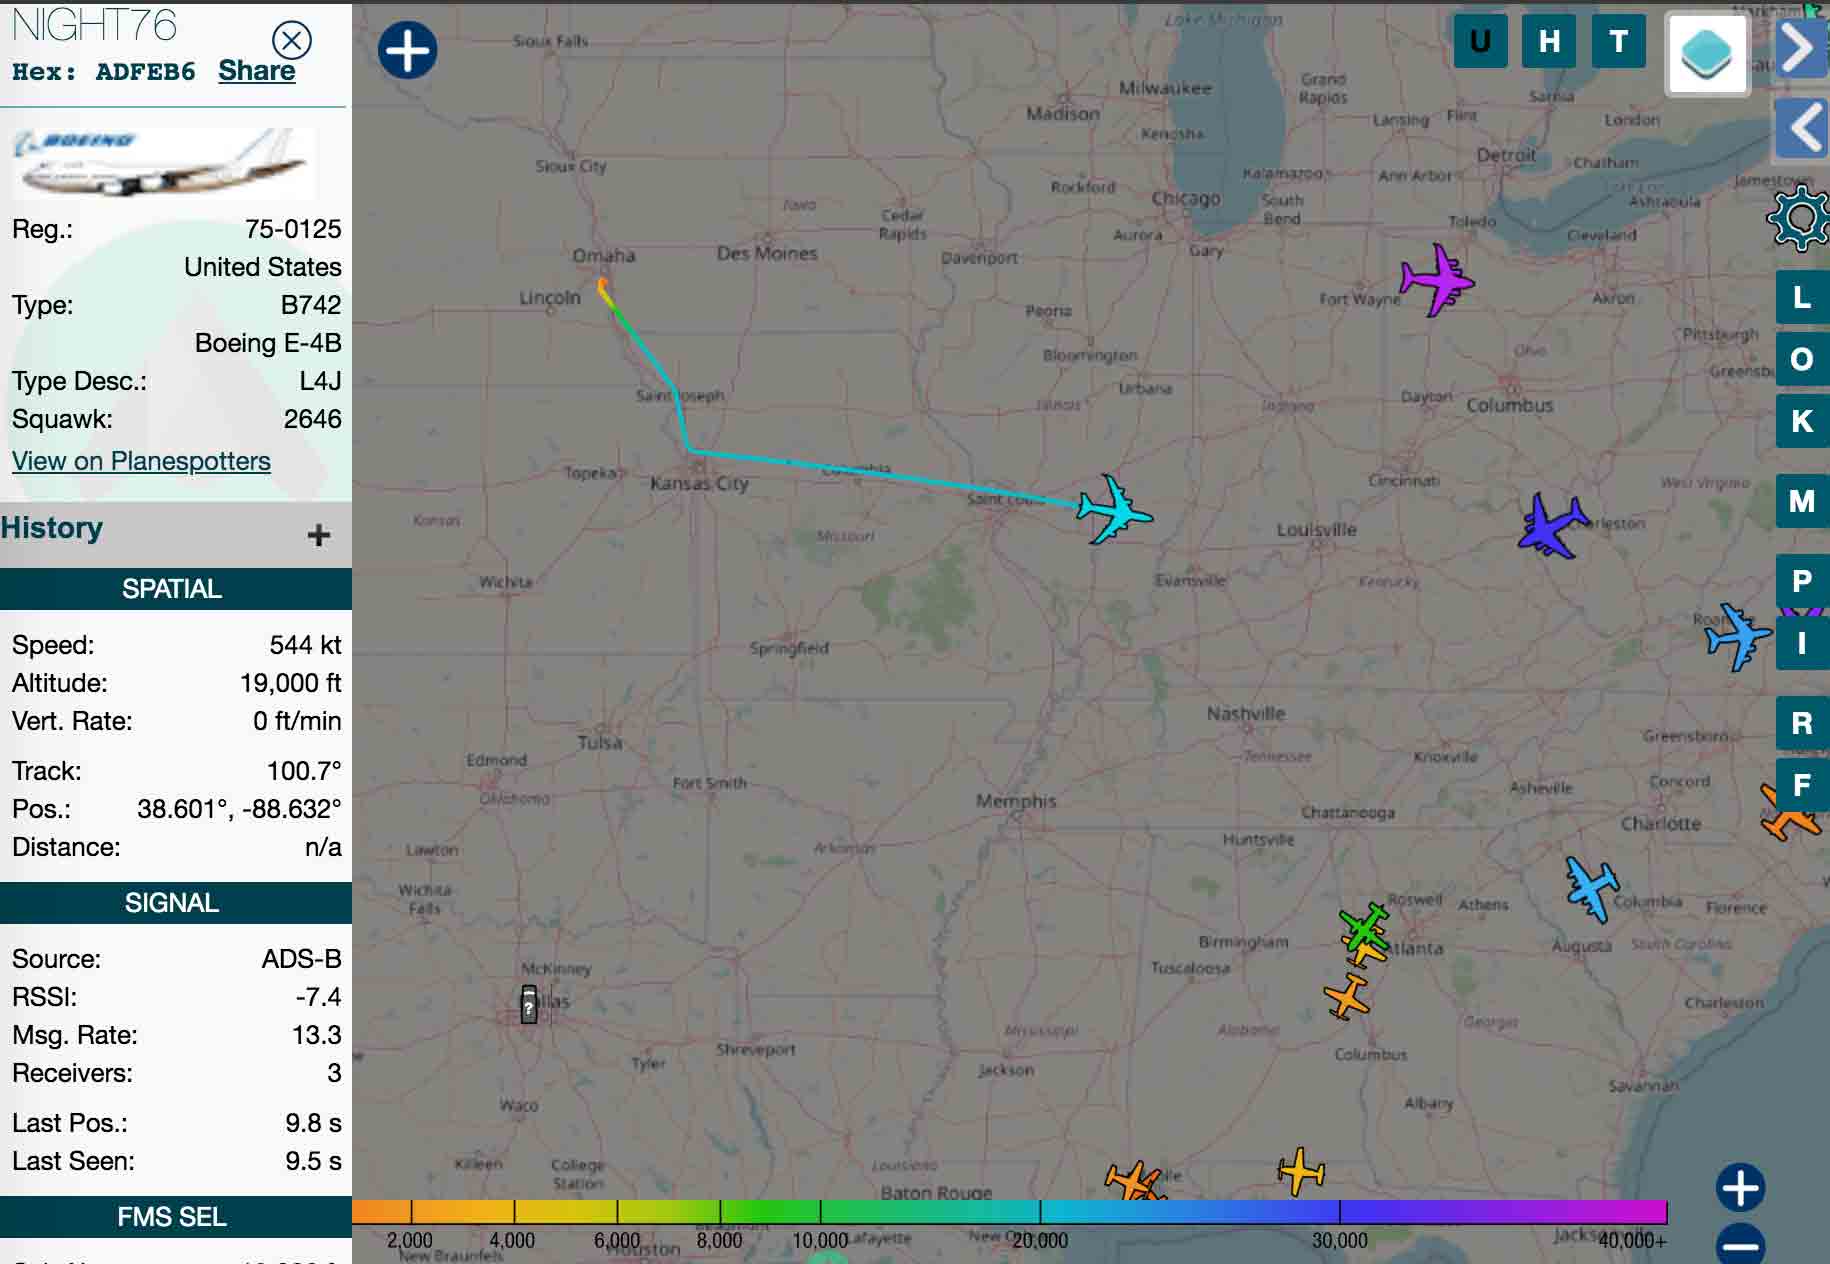1830x1264 pixels.
Task: Click the speed value 544 kt
Action: (x=305, y=645)
